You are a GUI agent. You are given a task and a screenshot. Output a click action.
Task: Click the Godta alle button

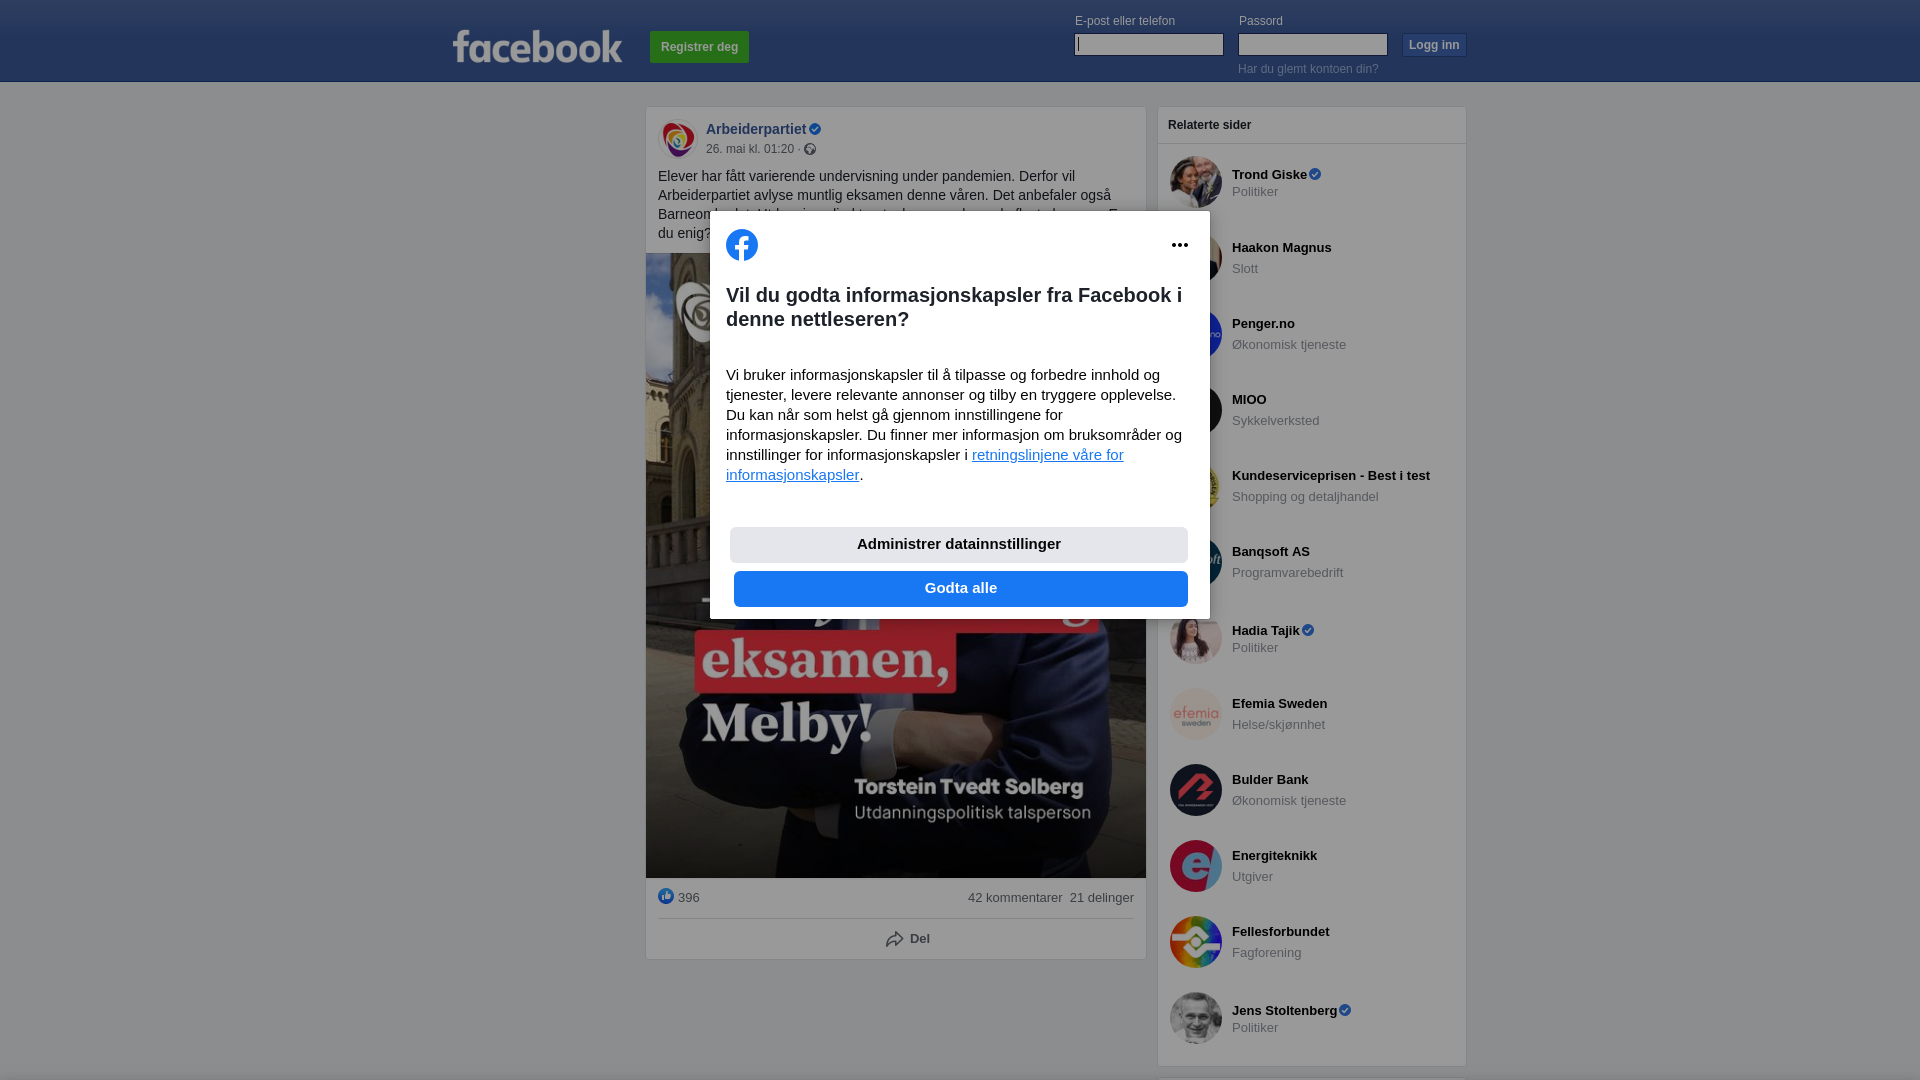coord(961,589)
